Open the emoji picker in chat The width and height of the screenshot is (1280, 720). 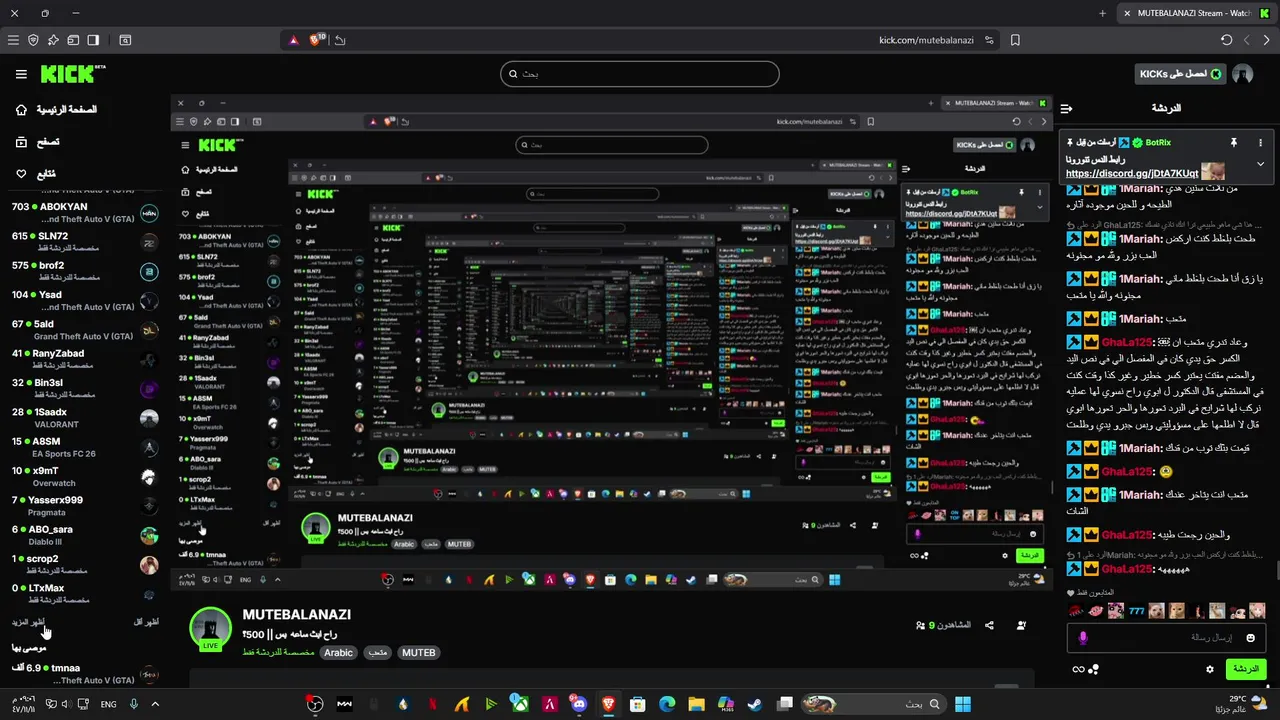1250,637
